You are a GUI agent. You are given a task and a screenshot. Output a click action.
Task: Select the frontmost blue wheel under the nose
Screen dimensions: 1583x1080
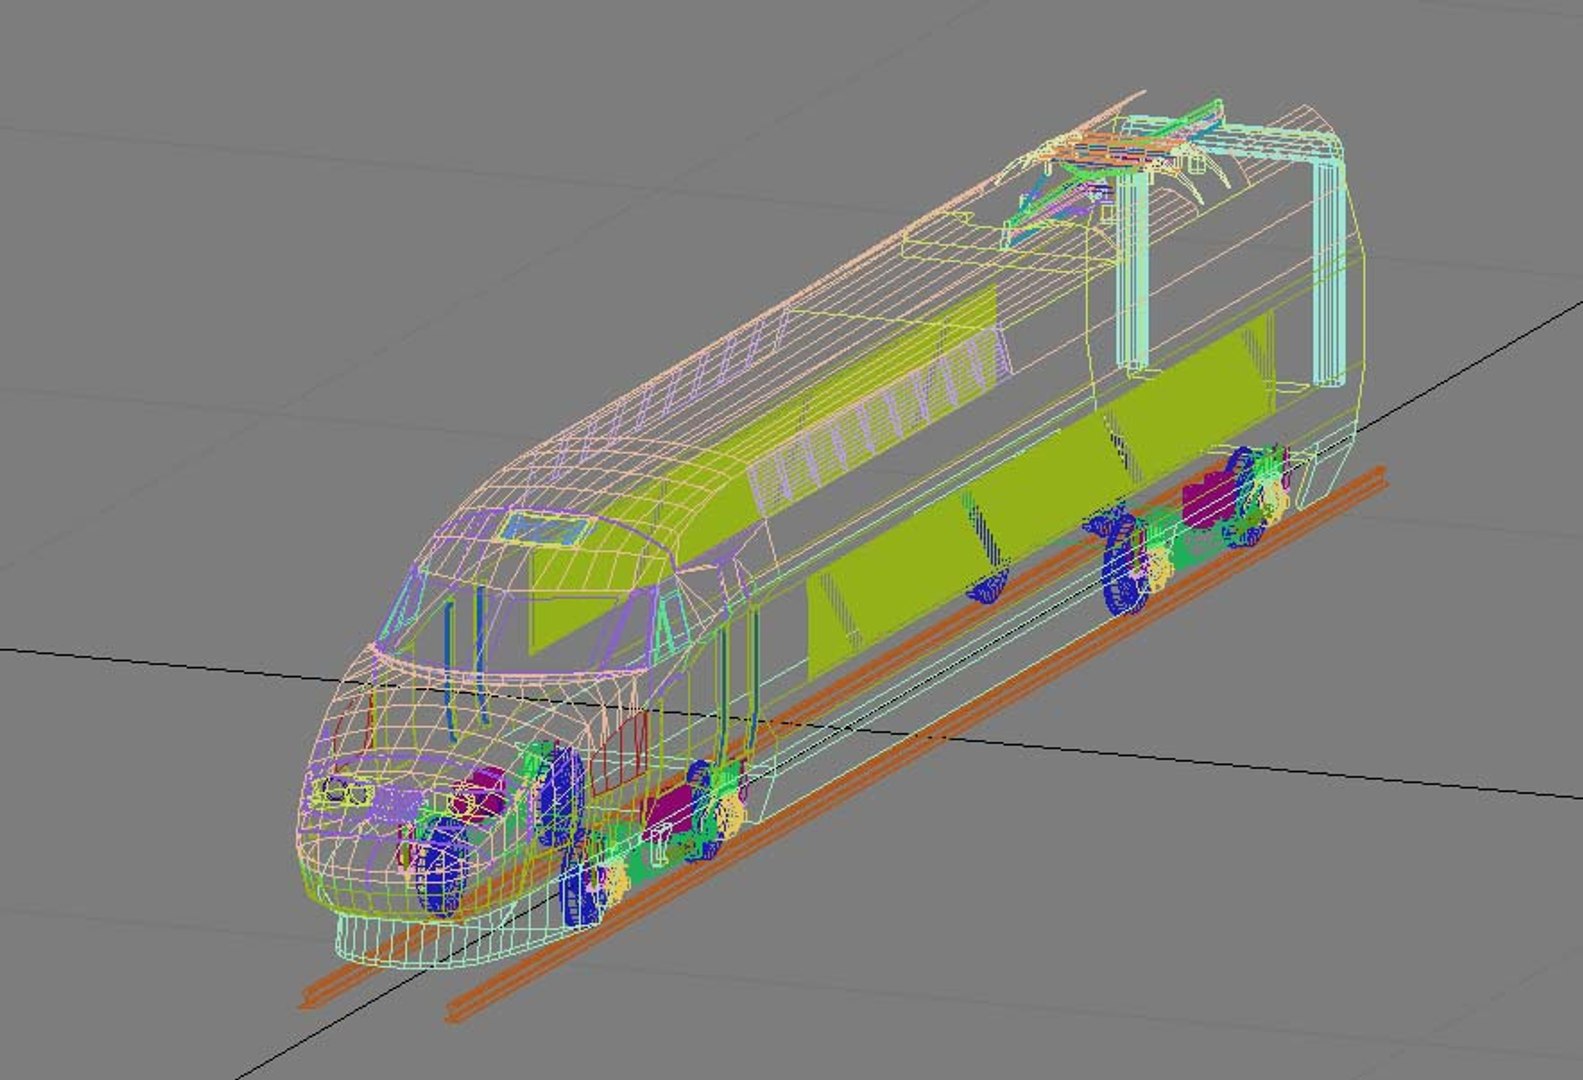442,866
